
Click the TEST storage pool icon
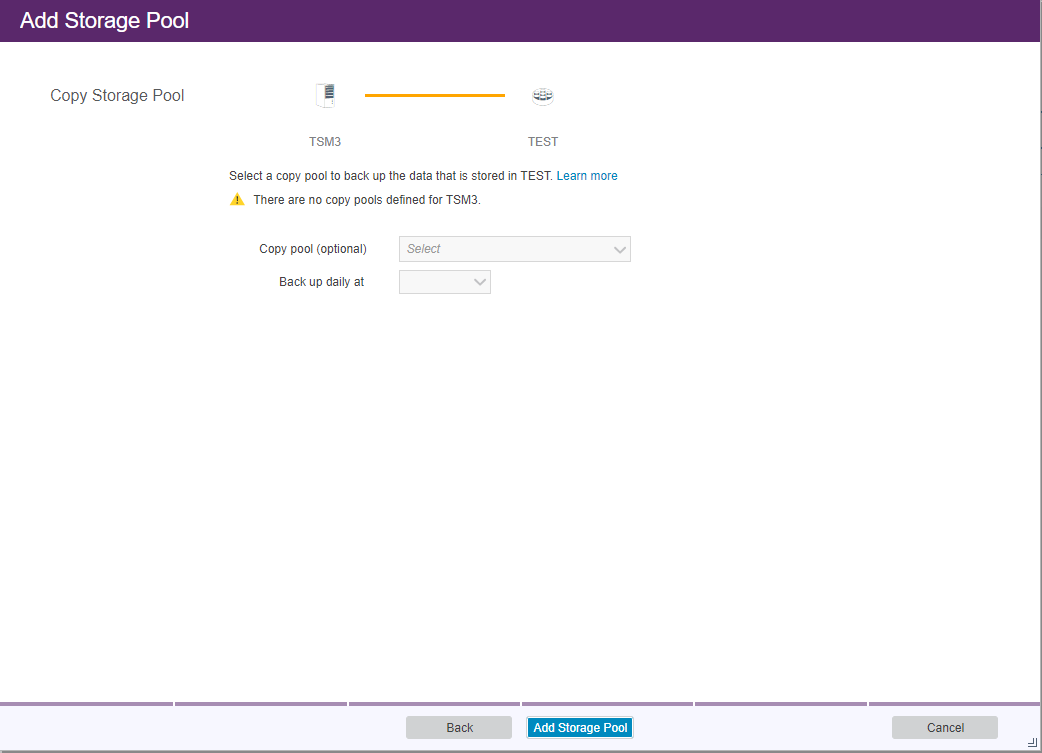pos(542,96)
